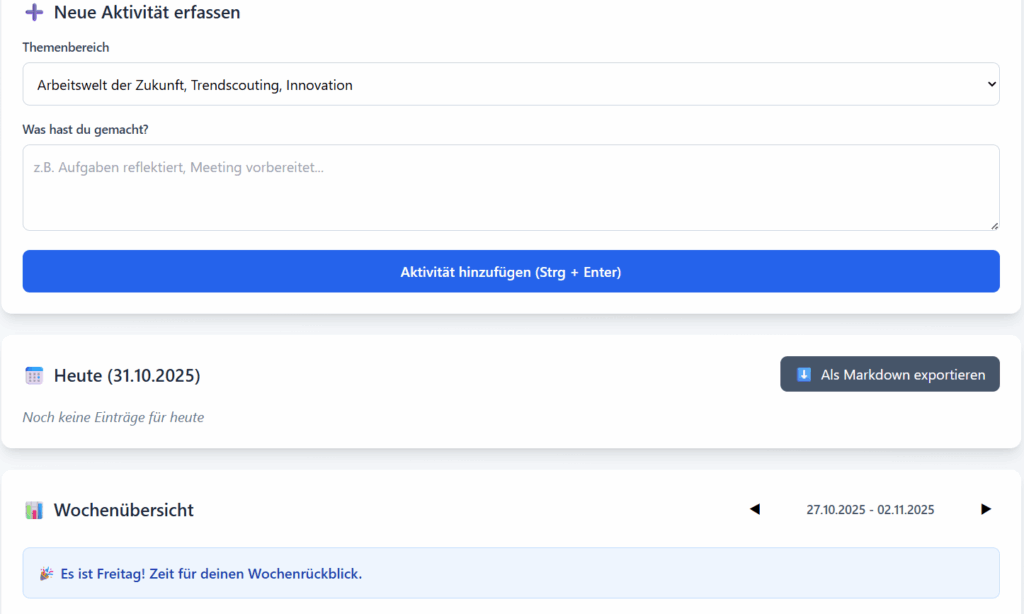1024x614 pixels.
Task: Click the bar chart icon beside Wochenübersicht
Action: point(34,510)
